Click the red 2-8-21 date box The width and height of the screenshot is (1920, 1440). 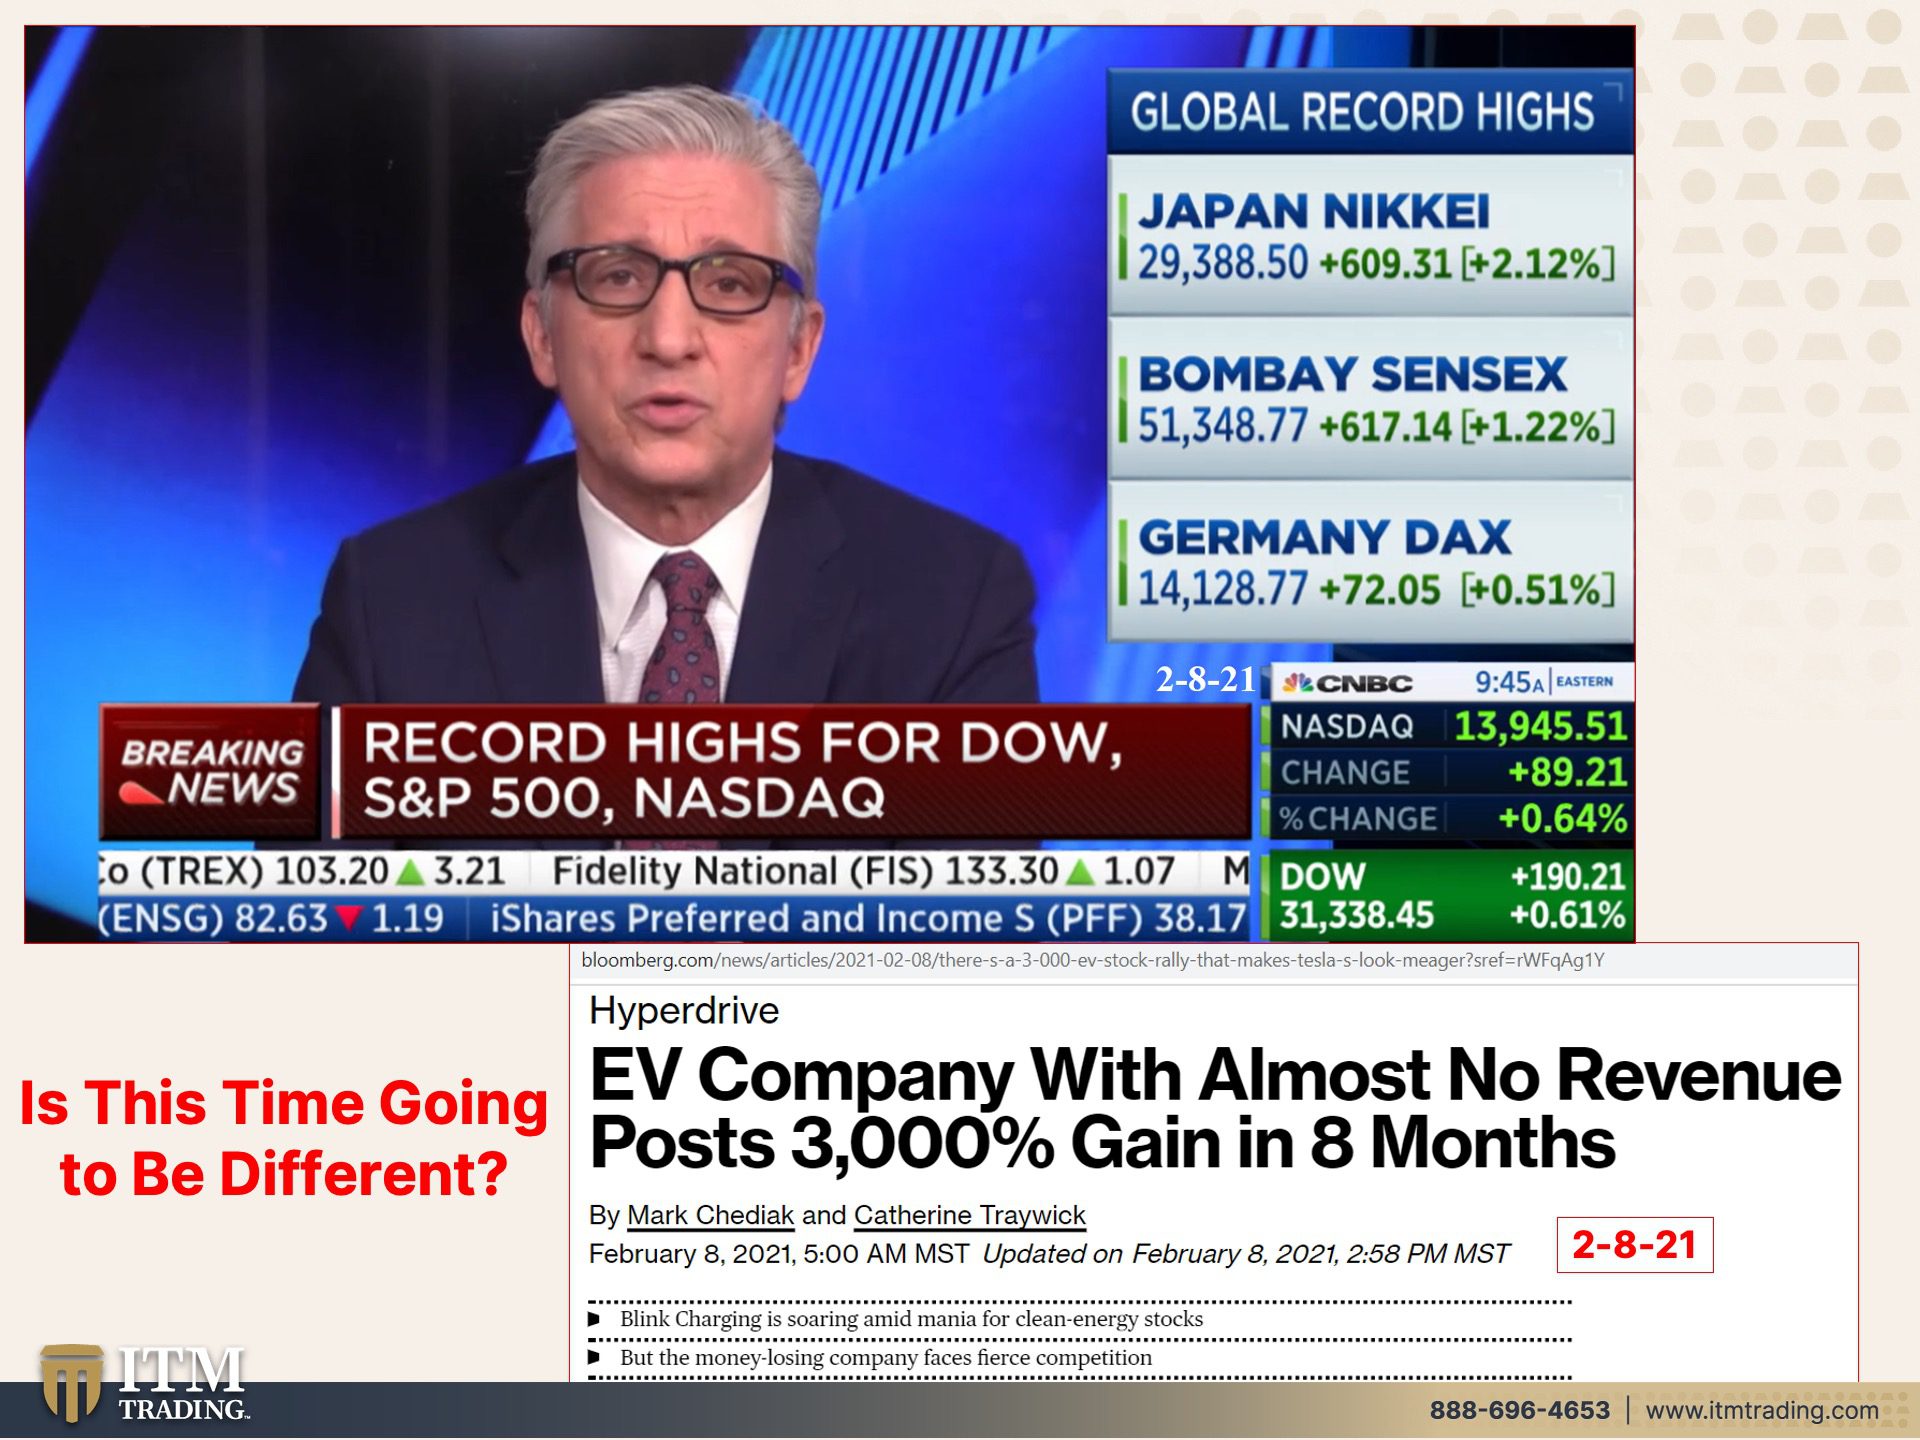(1635, 1245)
